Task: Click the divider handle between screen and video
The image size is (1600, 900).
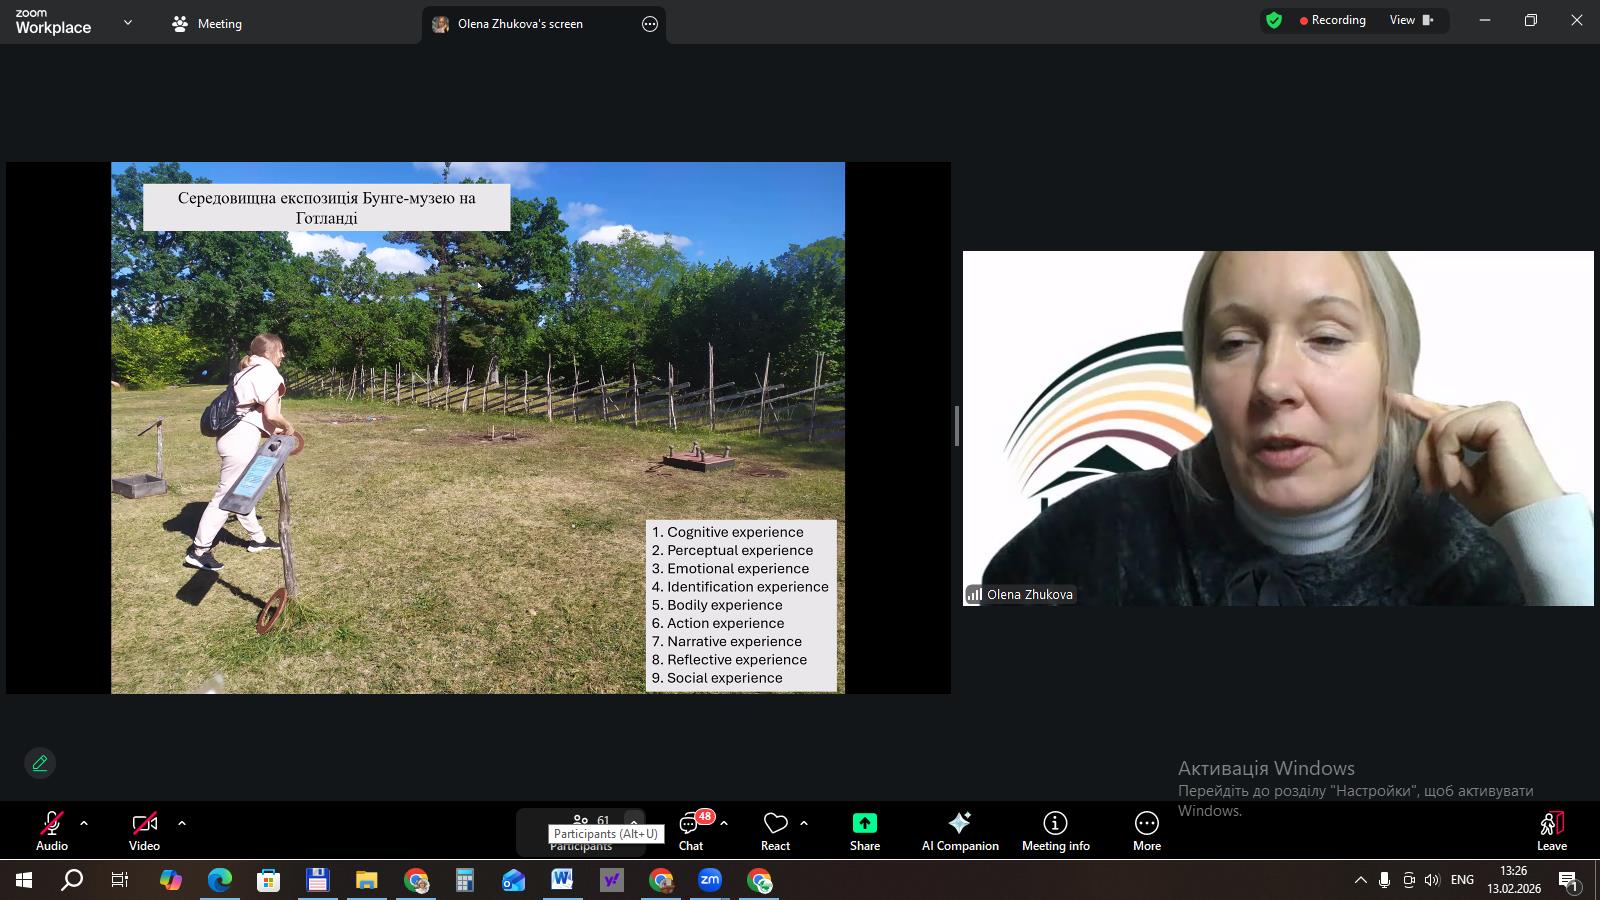Action: click(x=956, y=426)
